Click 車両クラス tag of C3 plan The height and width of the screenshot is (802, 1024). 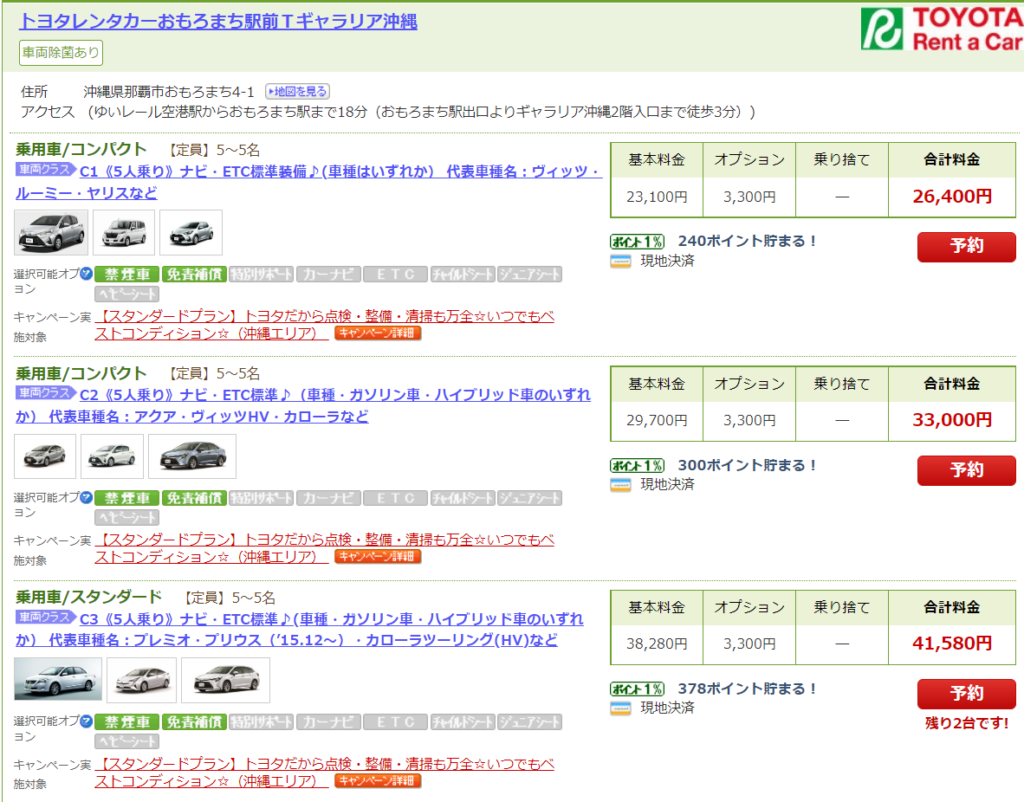(x=45, y=617)
